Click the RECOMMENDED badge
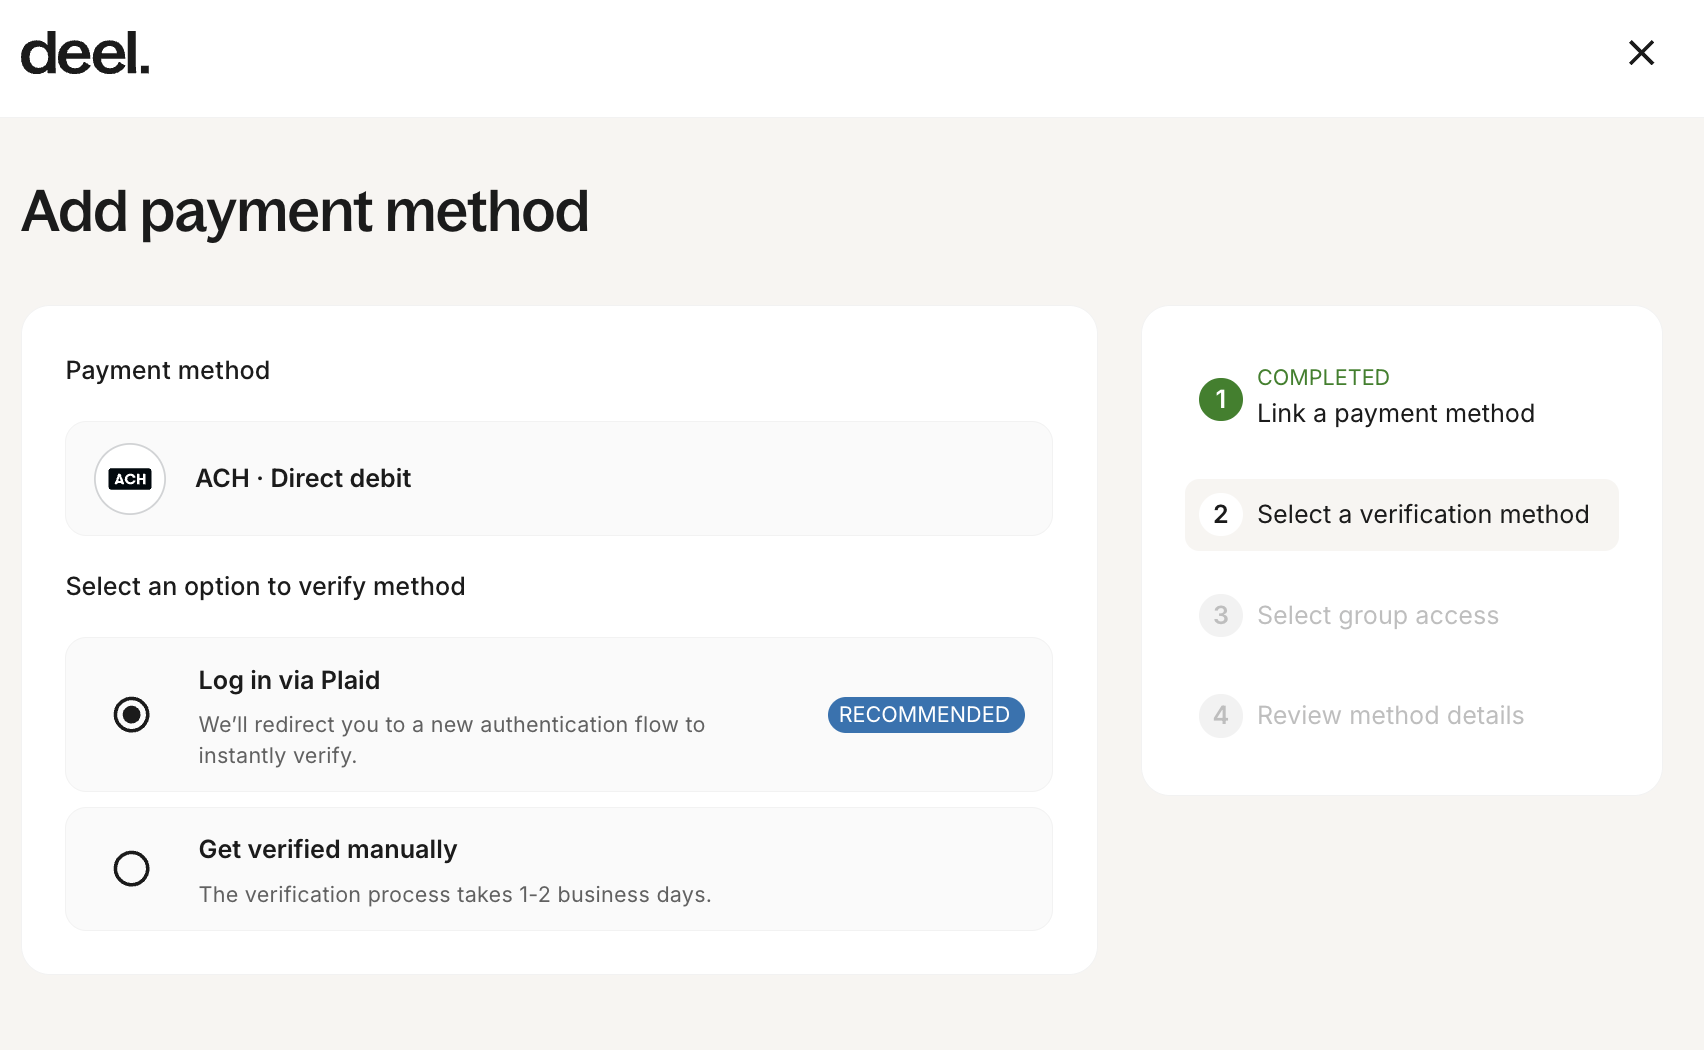Viewport: 1704px width, 1050px height. [926, 715]
